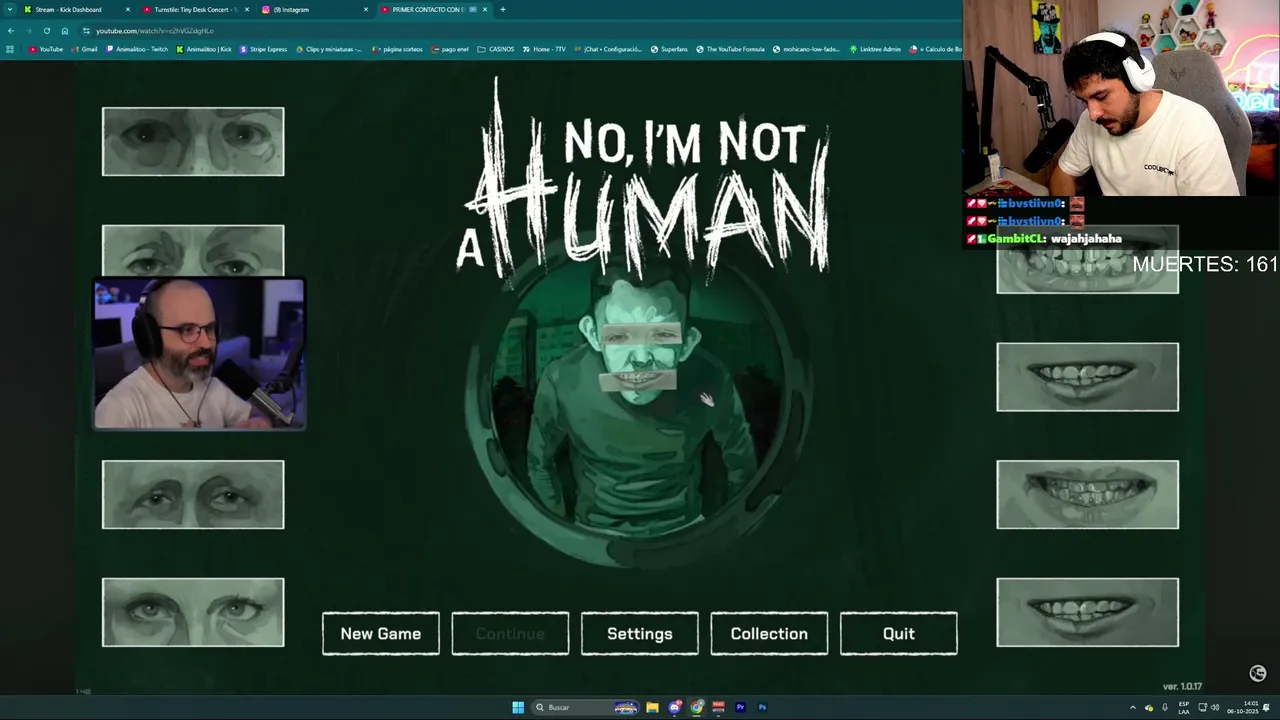Click the bottom-most eyes portrait on the left
The width and height of the screenshot is (1280, 720).
pyautogui.click(x=193, y=612)
